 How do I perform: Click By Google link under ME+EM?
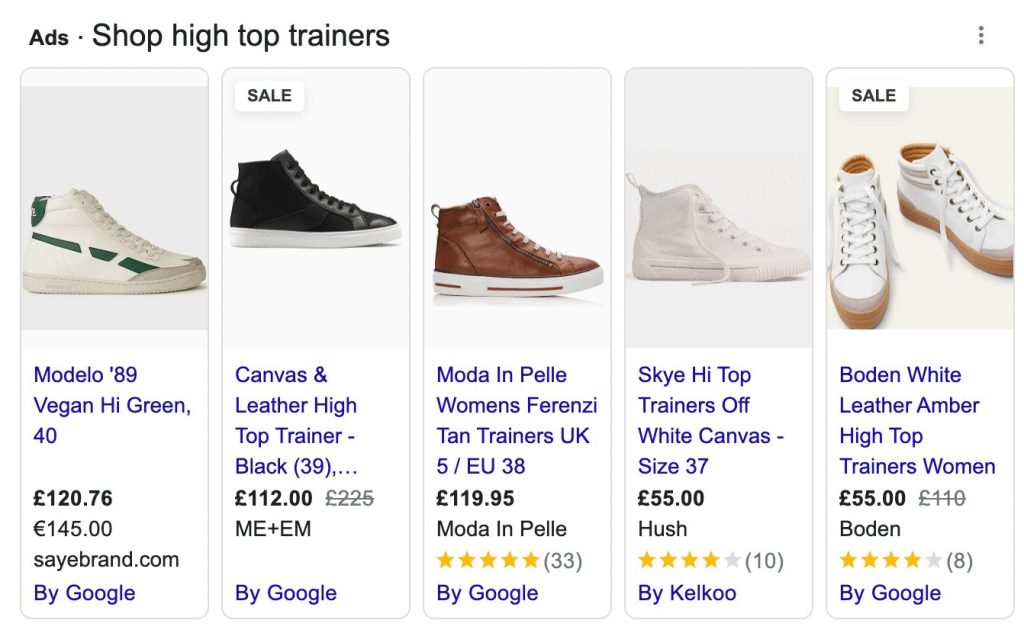click(286, 592)
